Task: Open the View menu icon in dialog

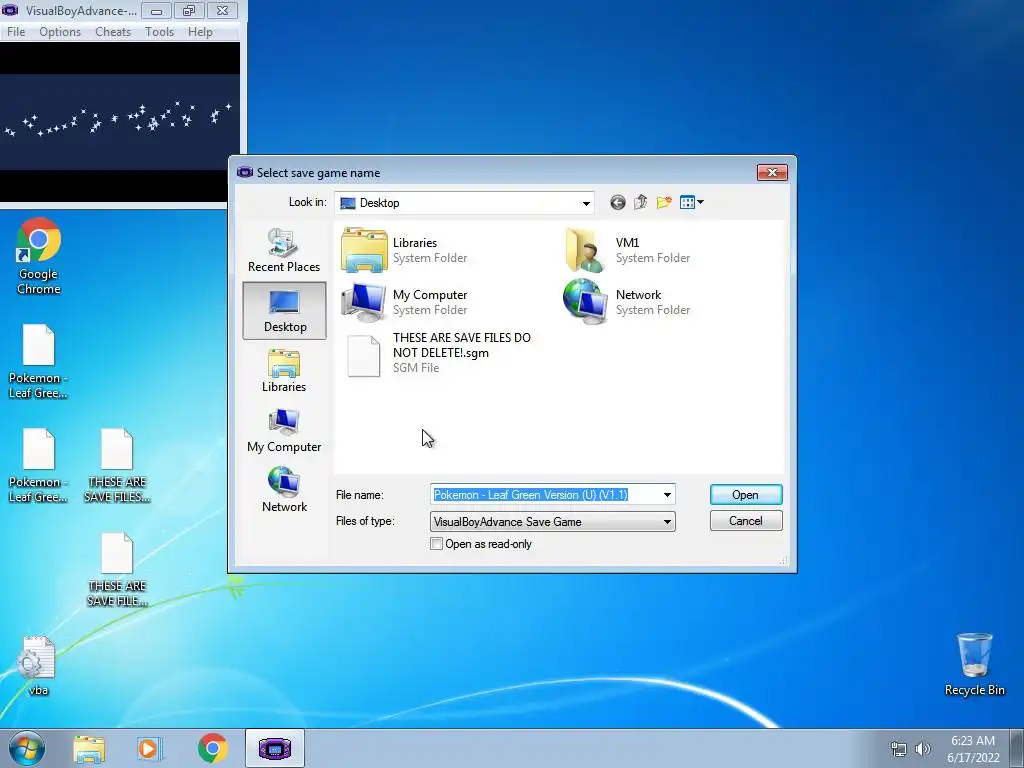Action: [x=692, y=202]
